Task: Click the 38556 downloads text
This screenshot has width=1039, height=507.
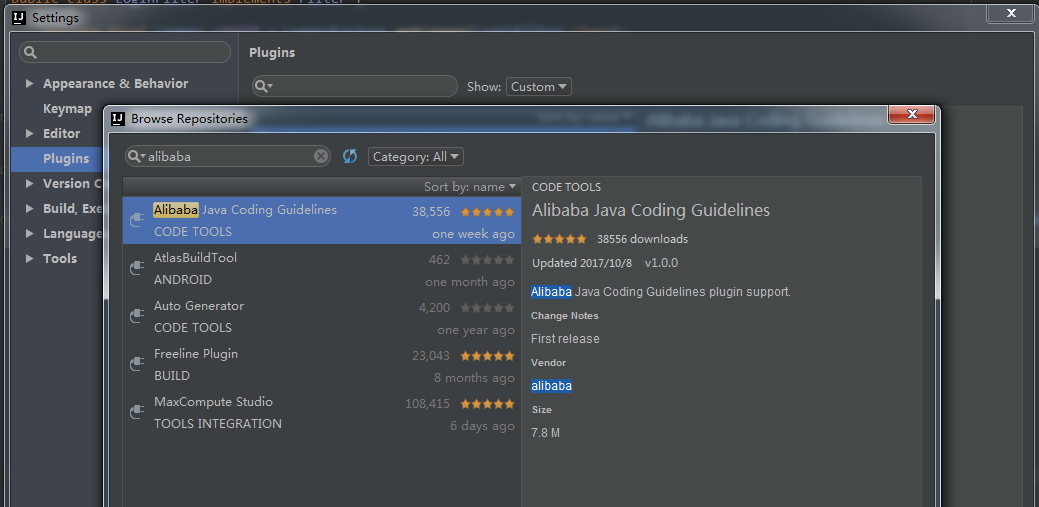Action: point(642,239)
